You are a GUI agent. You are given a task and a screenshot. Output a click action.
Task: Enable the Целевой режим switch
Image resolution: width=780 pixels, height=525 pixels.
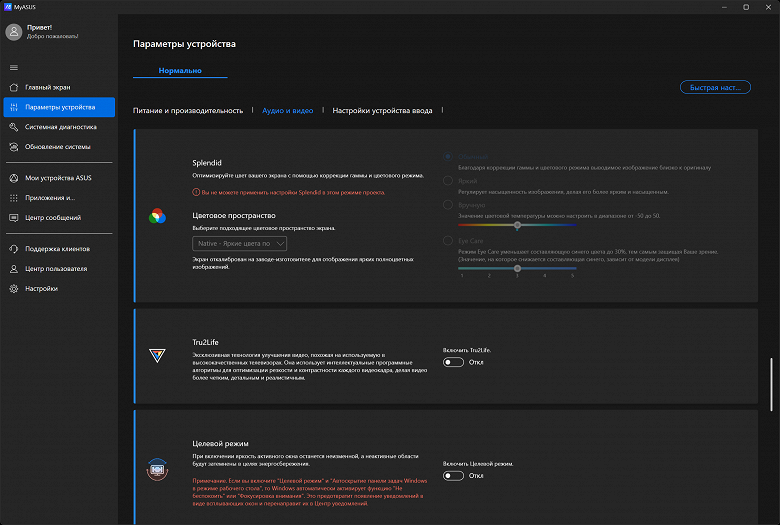coord(453,476)
